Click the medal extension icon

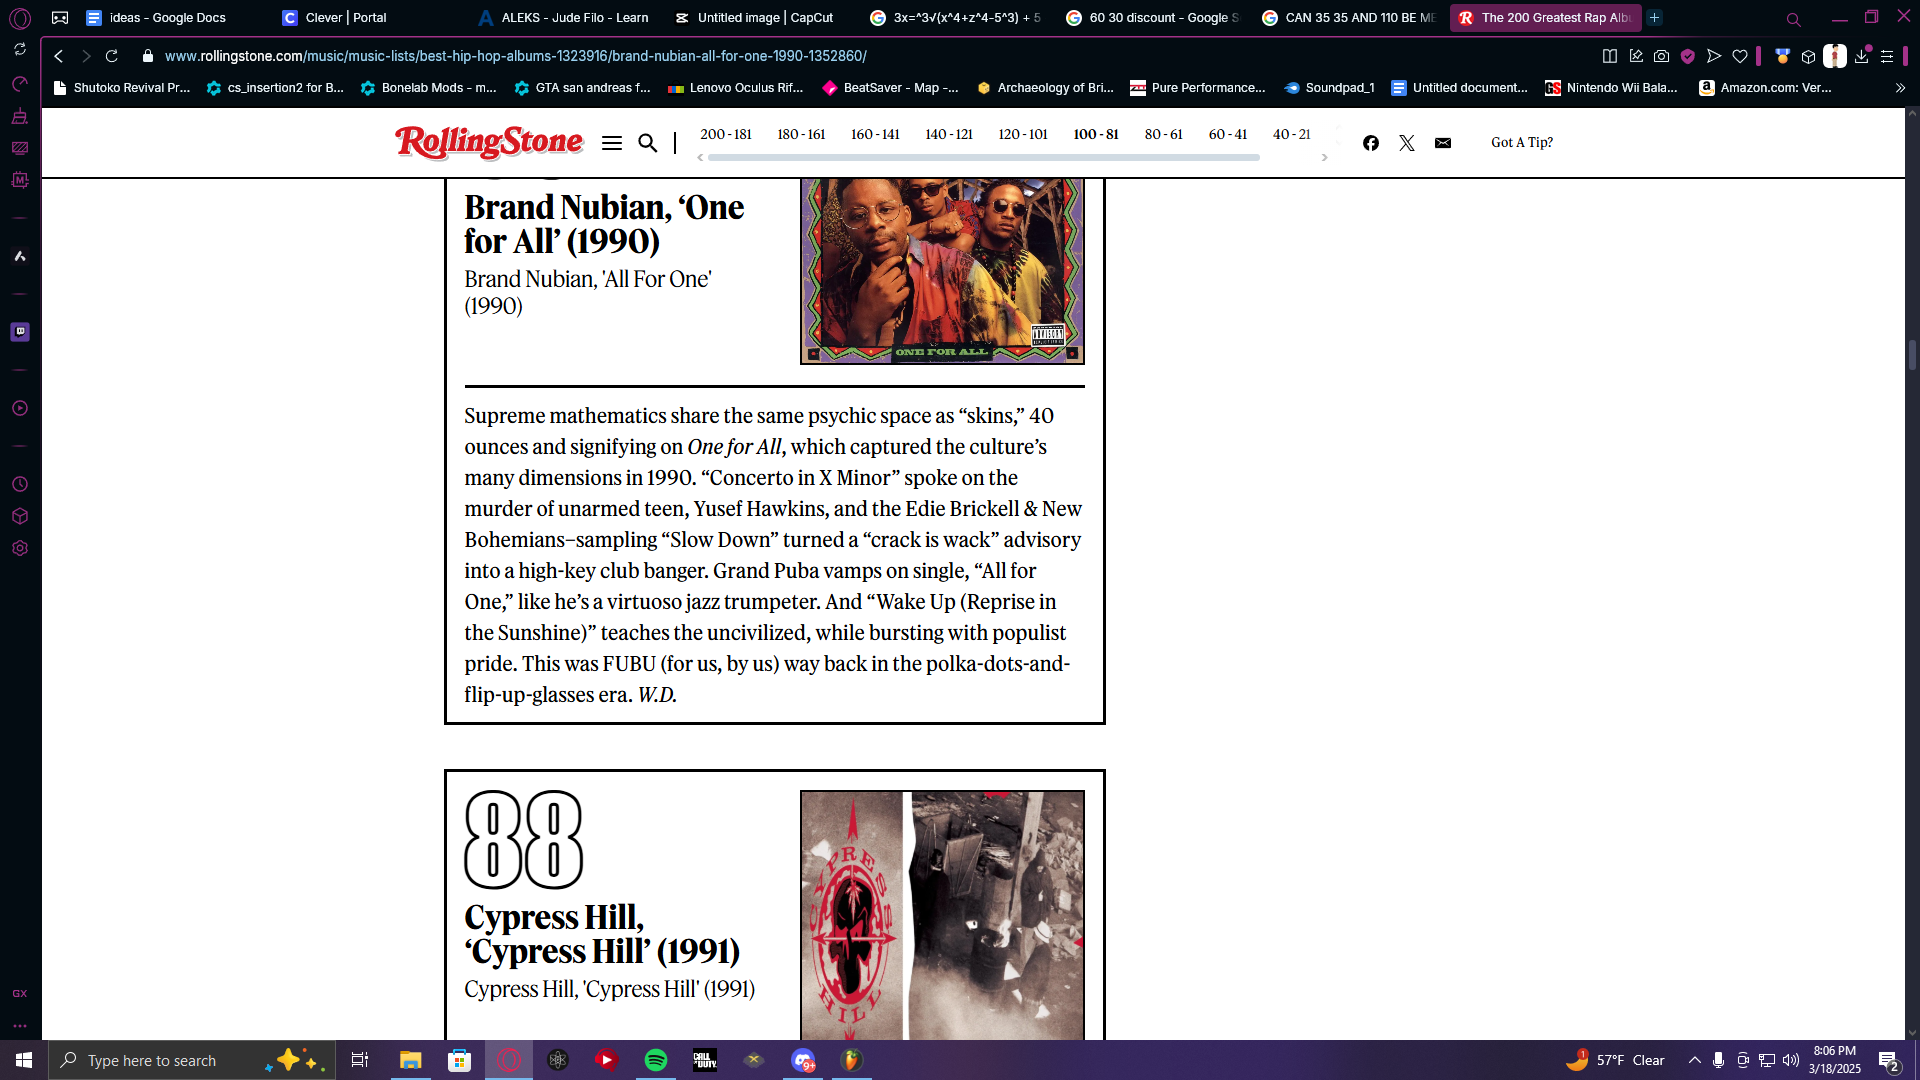(1782, 56)
